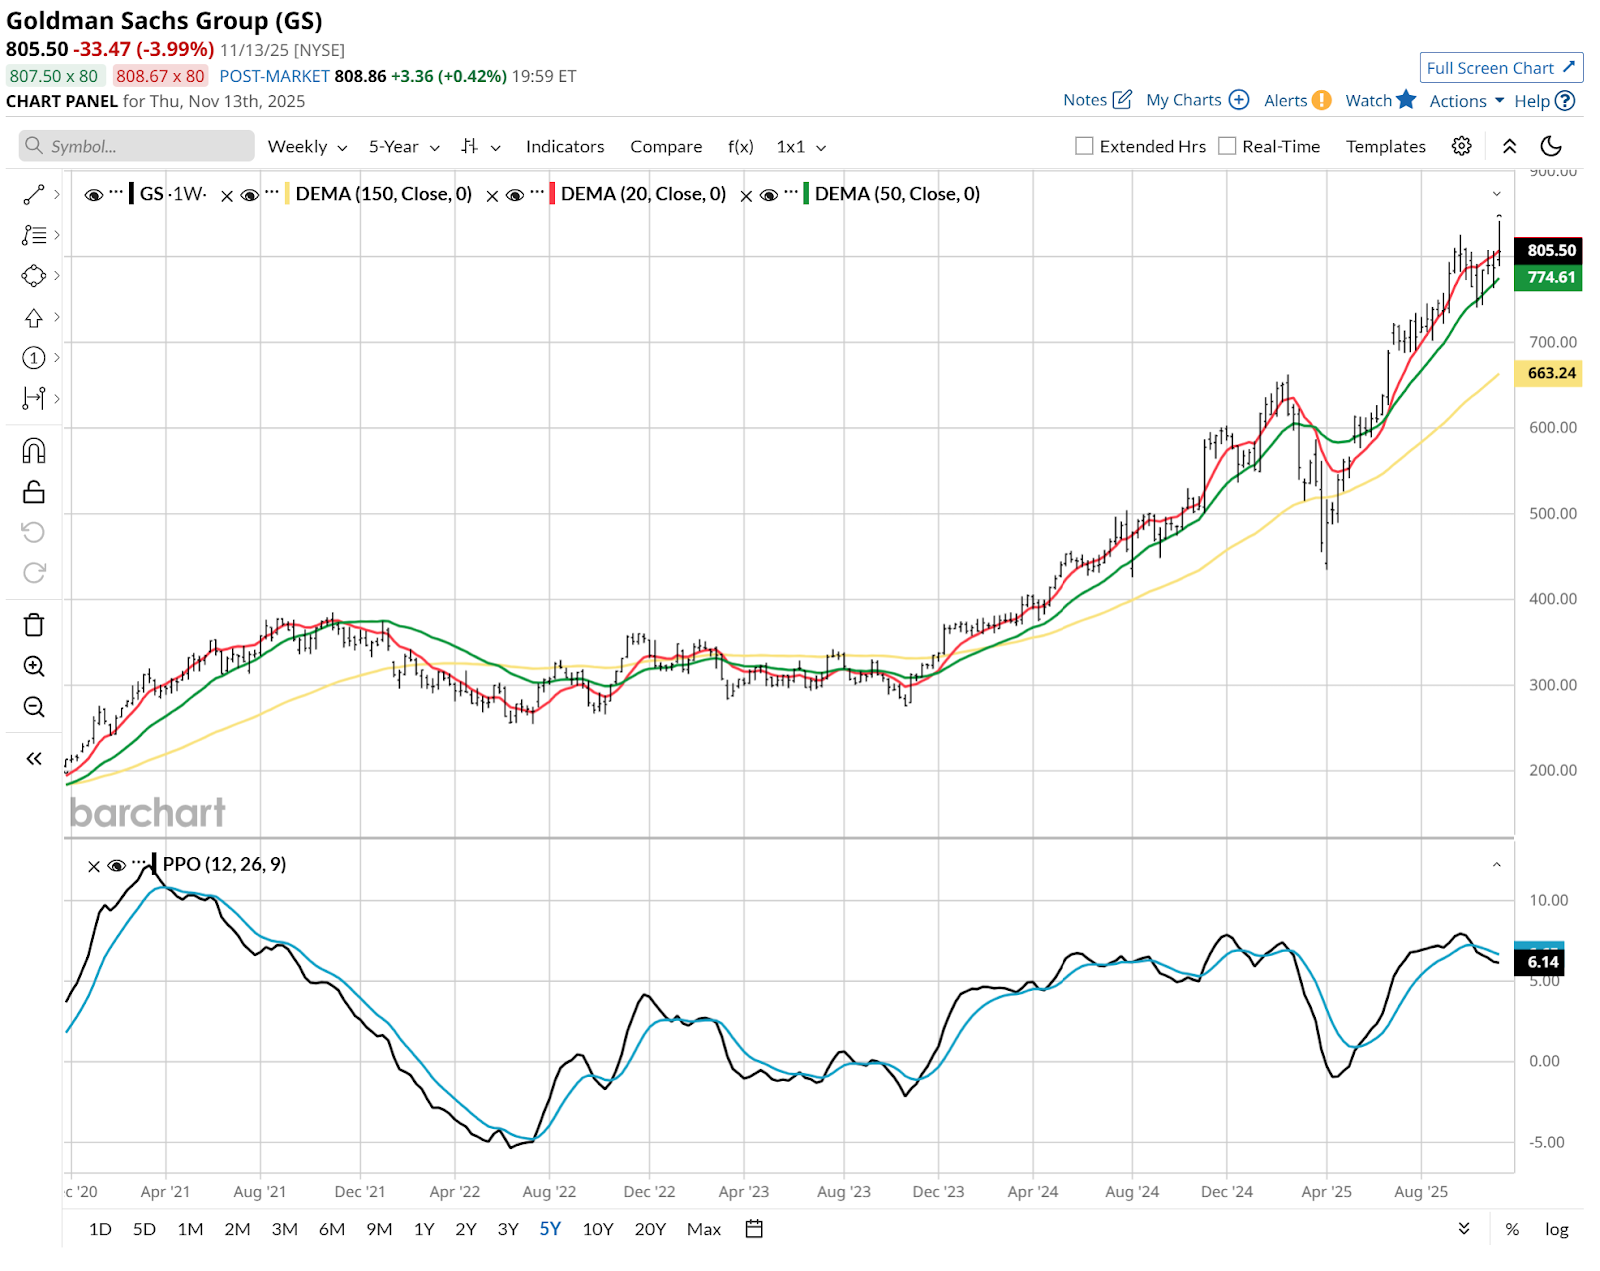Select the polygon shapes drawing tool

click(x=33, y=276)
